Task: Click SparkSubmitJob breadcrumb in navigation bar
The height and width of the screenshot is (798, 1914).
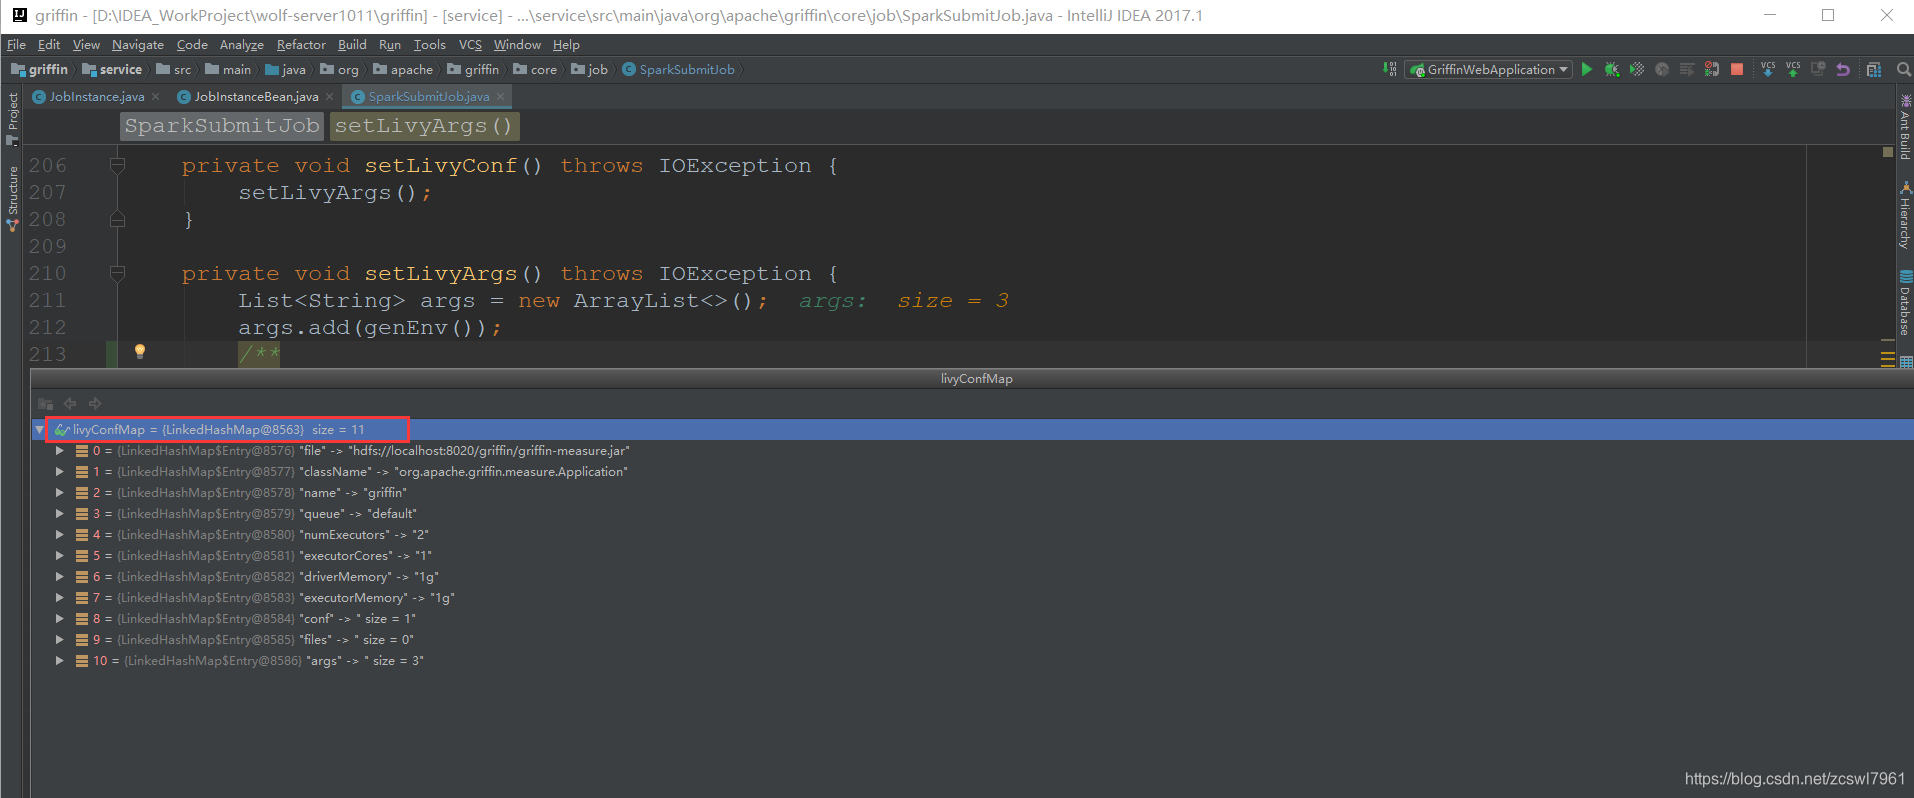Action: coord(678,70)
